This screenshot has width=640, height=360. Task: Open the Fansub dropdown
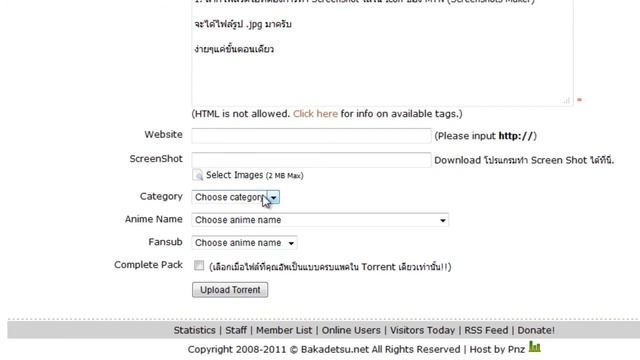coord(244,243)
